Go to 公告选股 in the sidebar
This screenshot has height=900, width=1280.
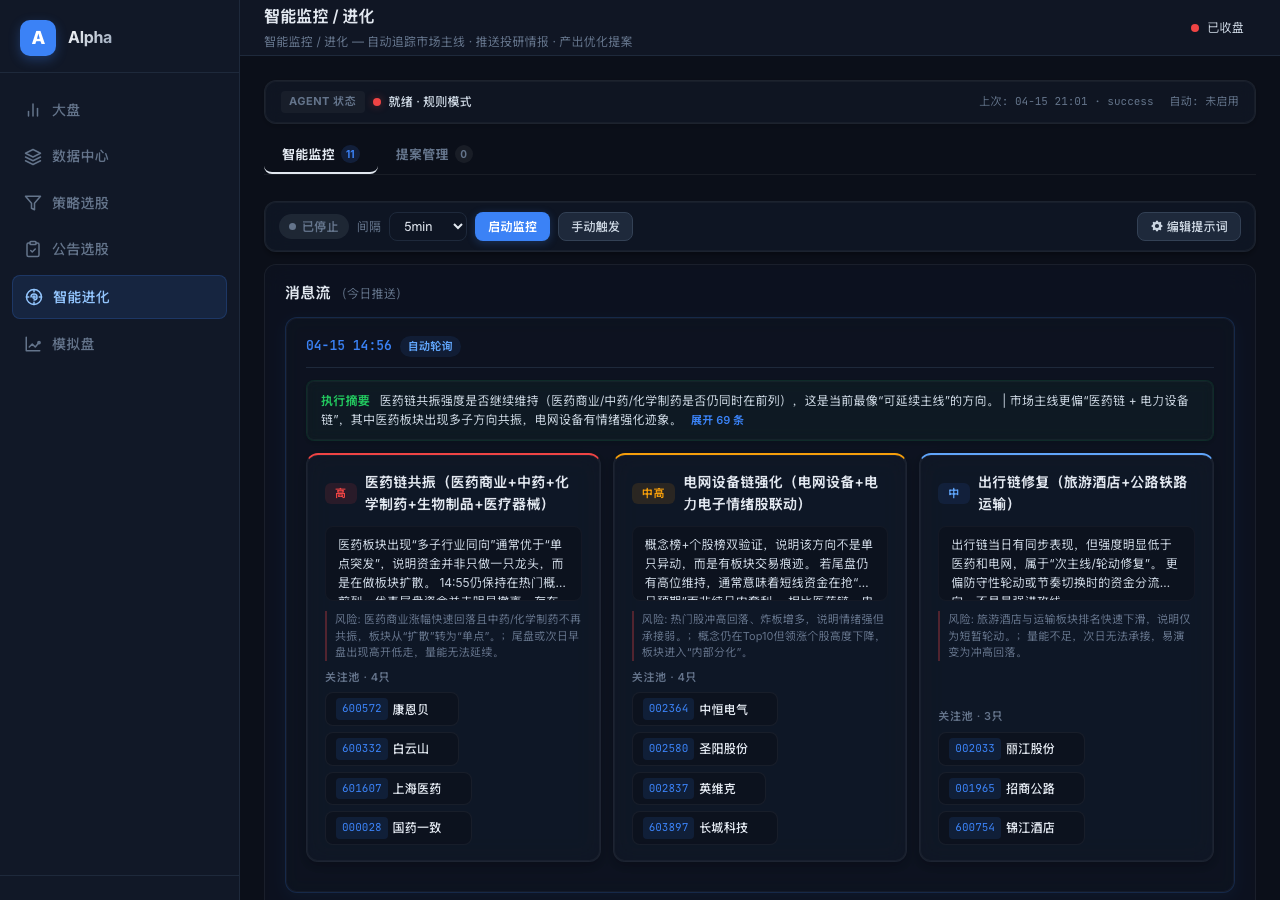point(119,249)
